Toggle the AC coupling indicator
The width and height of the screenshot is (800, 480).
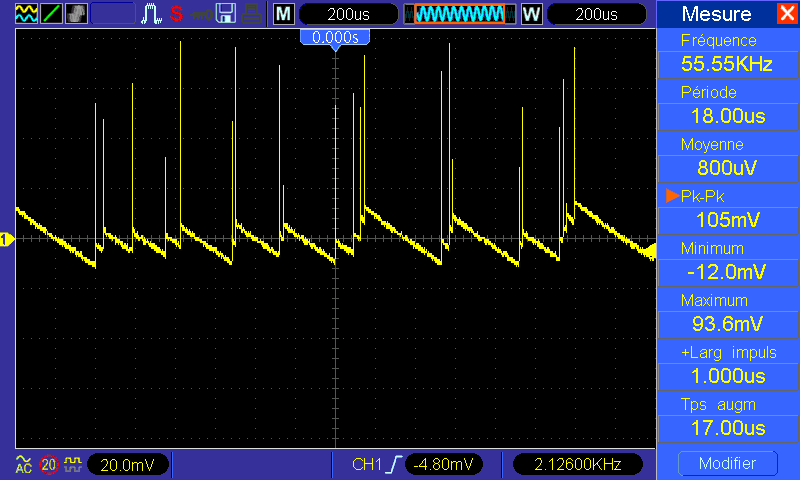pos(24,464)
